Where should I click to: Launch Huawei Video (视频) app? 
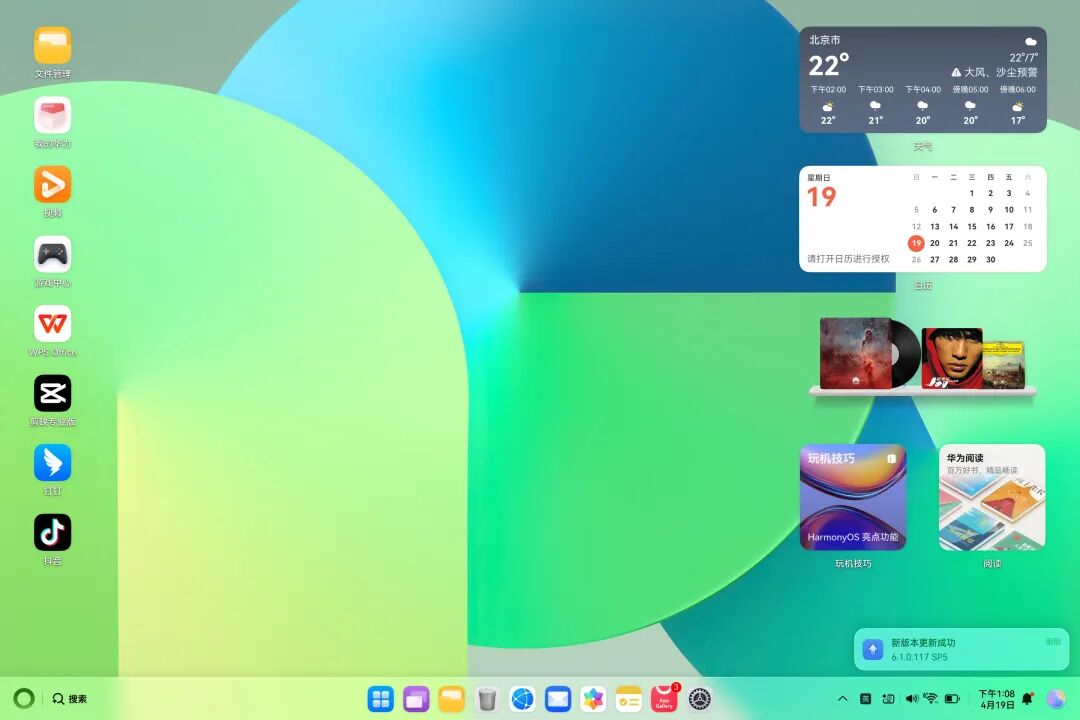(52, 187)
